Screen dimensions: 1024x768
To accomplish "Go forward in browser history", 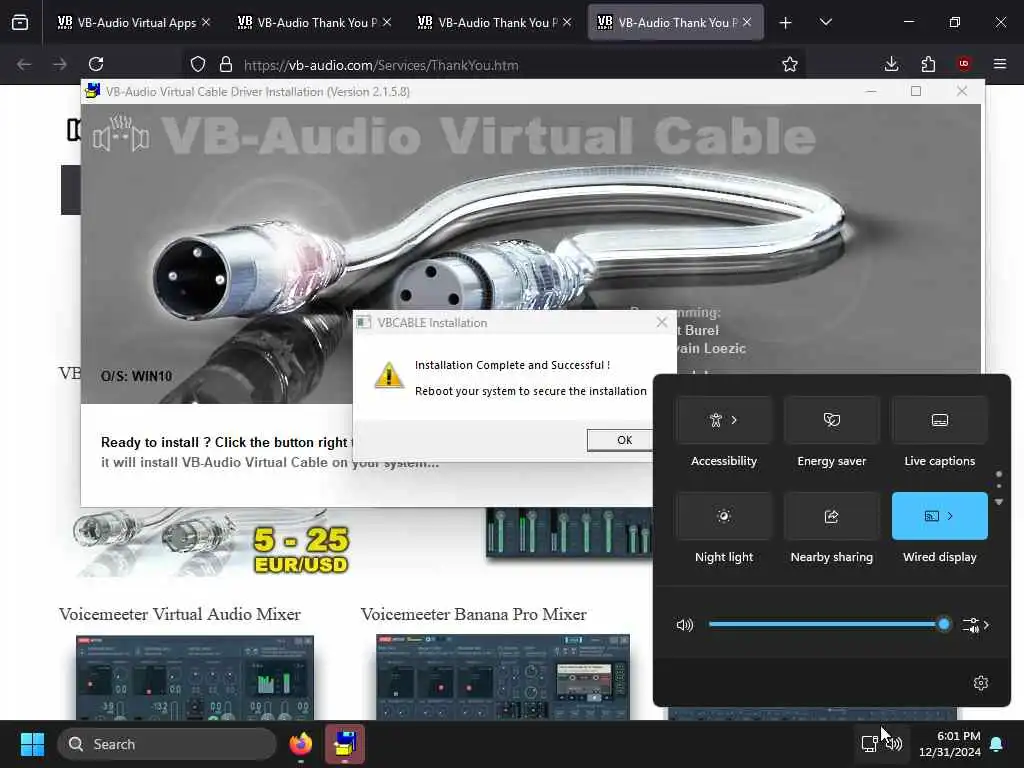I will click(x=59, y=64).
